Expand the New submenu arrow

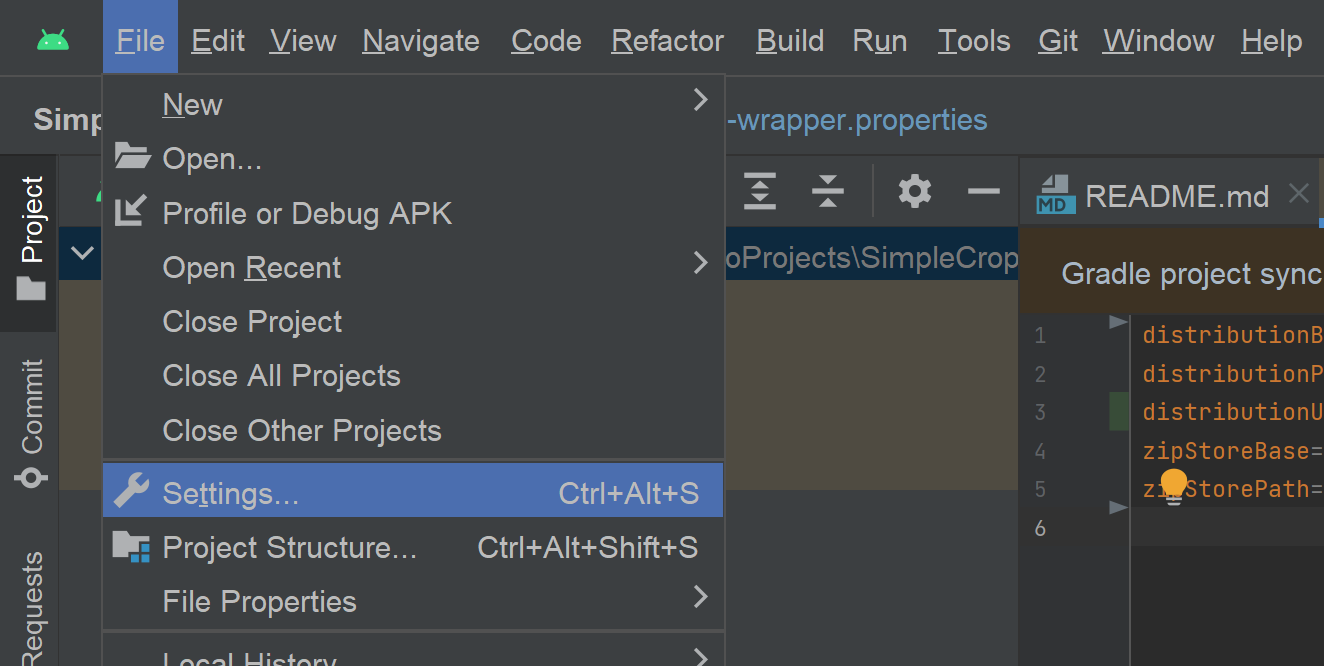click(x=700, y=100)
